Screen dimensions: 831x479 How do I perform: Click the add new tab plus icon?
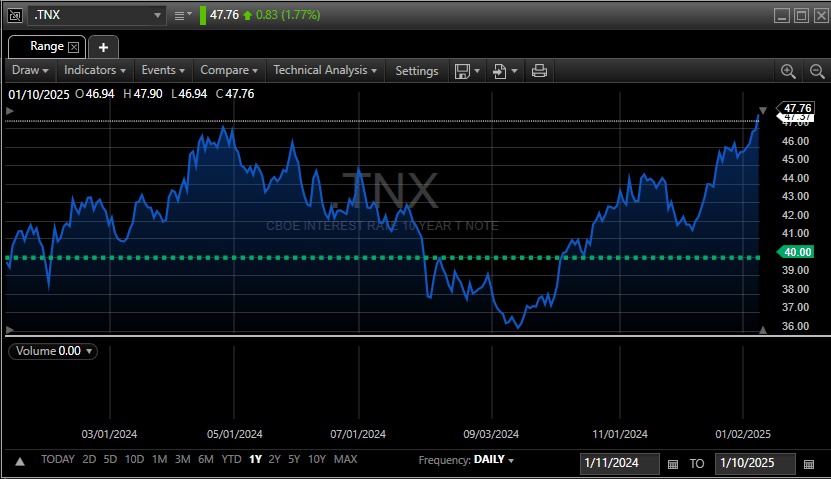pos(103,47)
